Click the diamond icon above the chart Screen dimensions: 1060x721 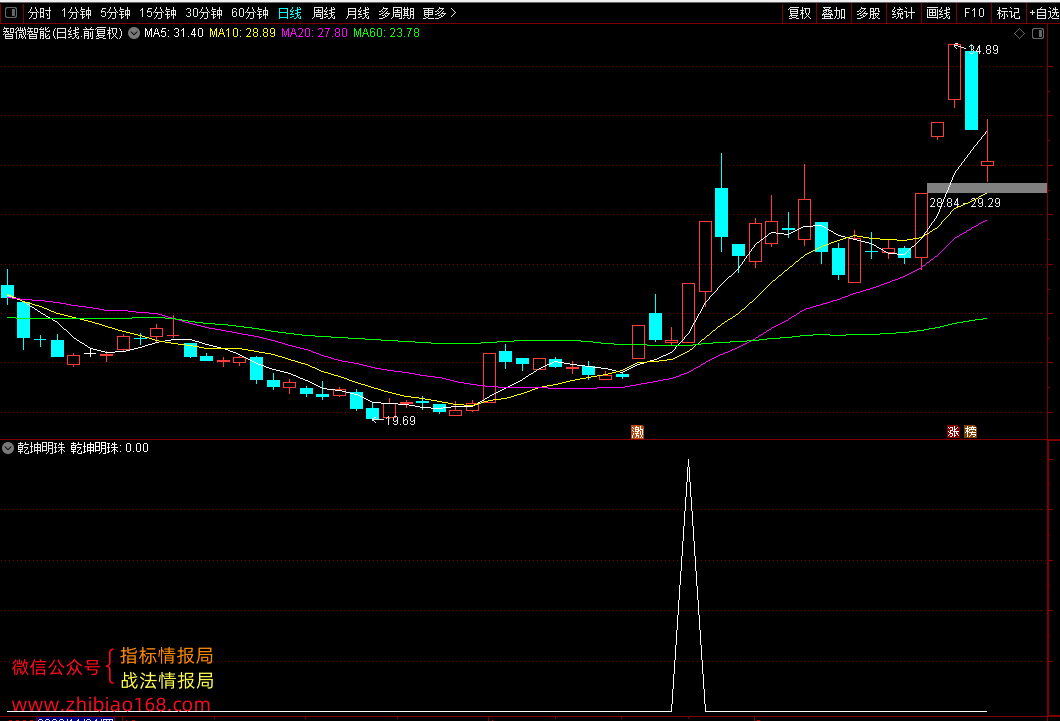tap(1019, 33)
